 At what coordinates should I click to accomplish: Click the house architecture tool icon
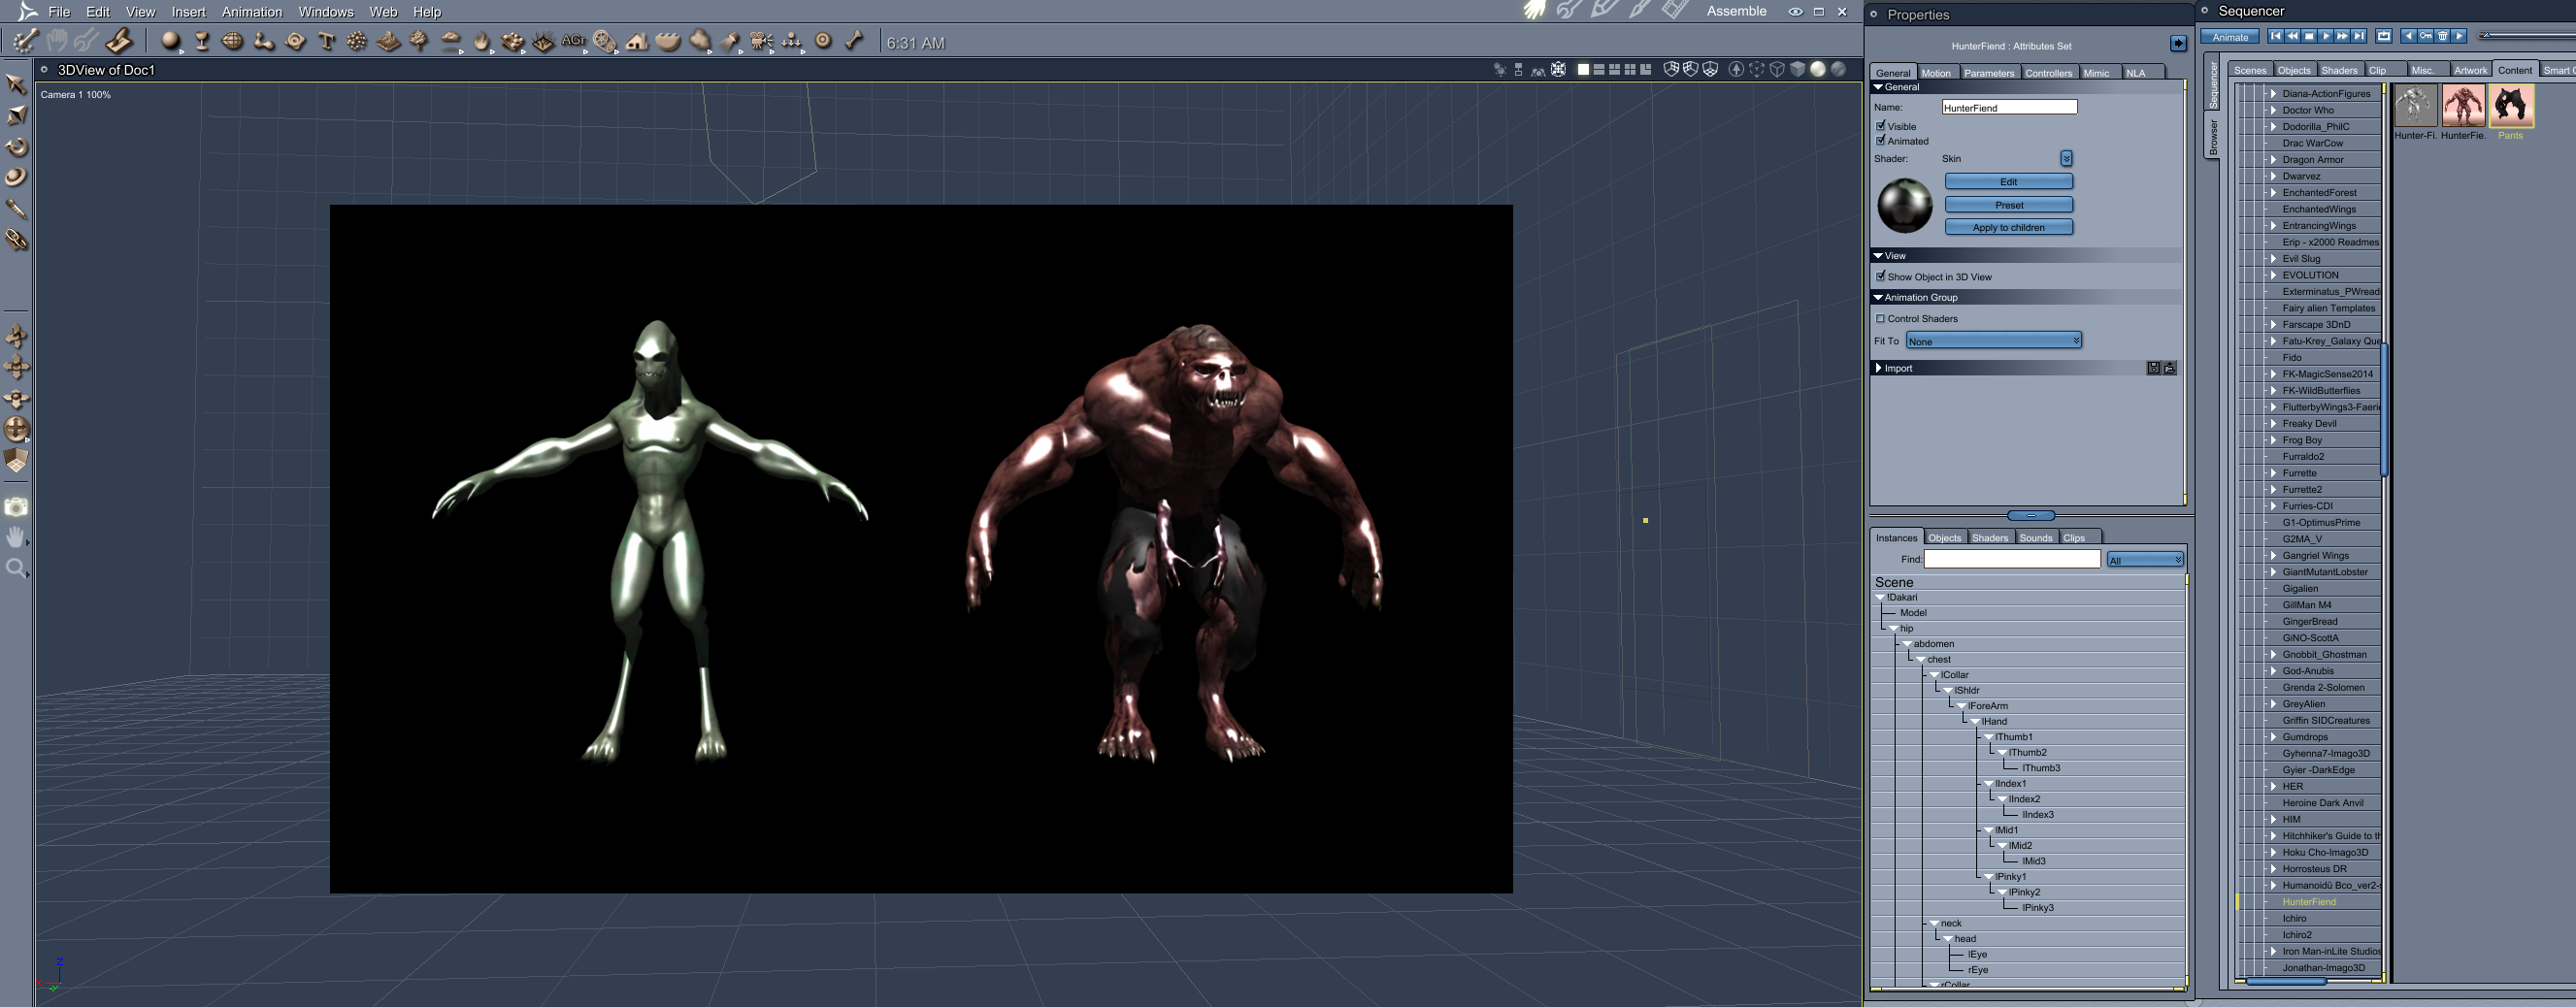coord(636,41)
